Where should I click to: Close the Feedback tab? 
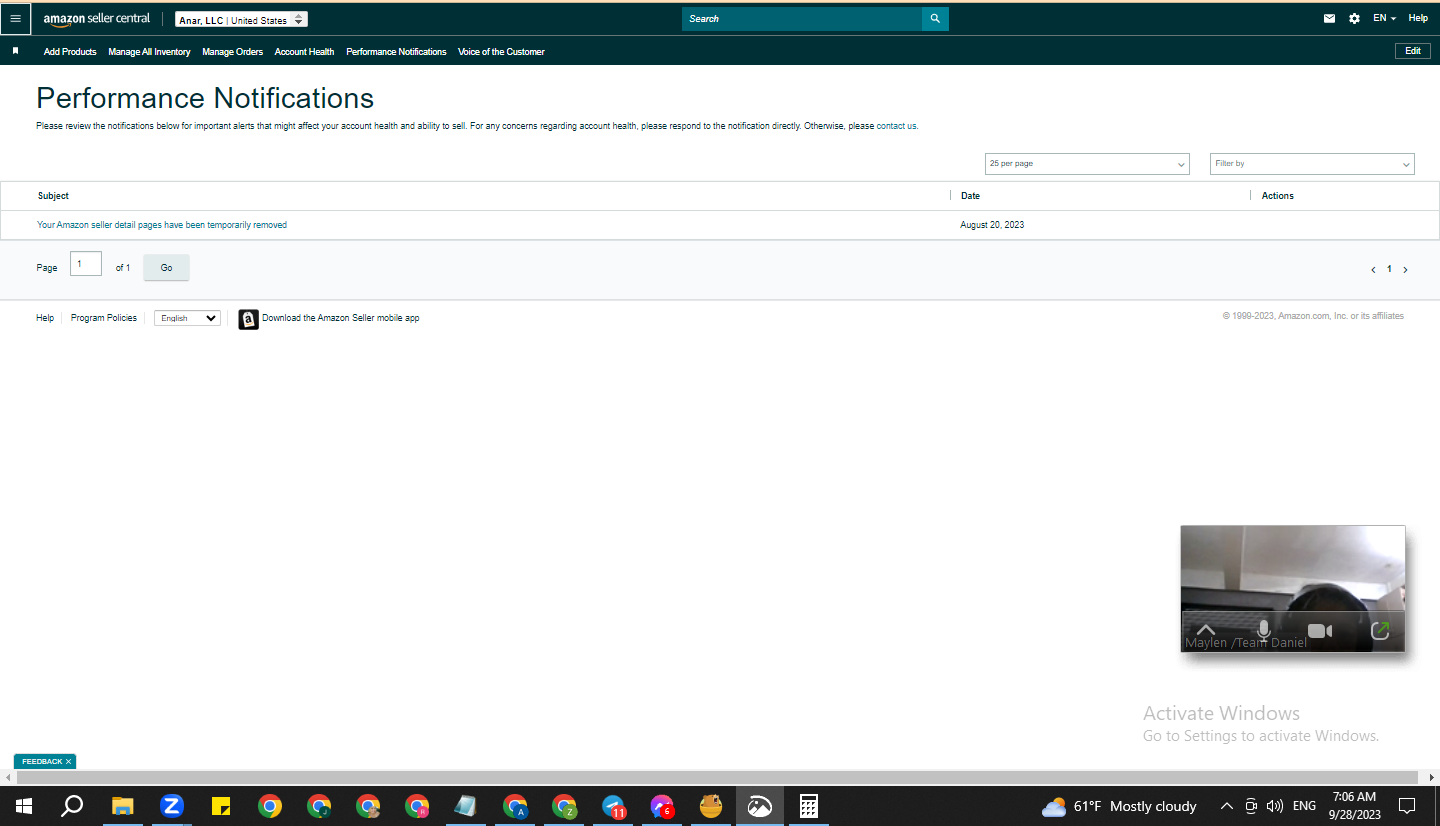coord(68,762)
